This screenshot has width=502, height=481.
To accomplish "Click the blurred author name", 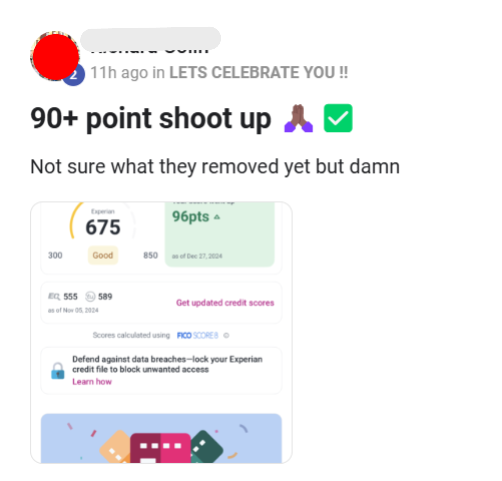I will pos(150,41).
